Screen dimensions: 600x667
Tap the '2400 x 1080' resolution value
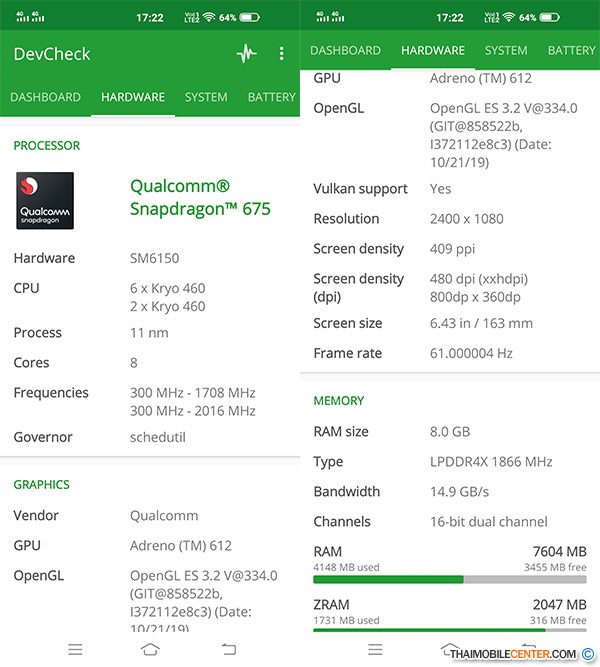pos(467,219)
